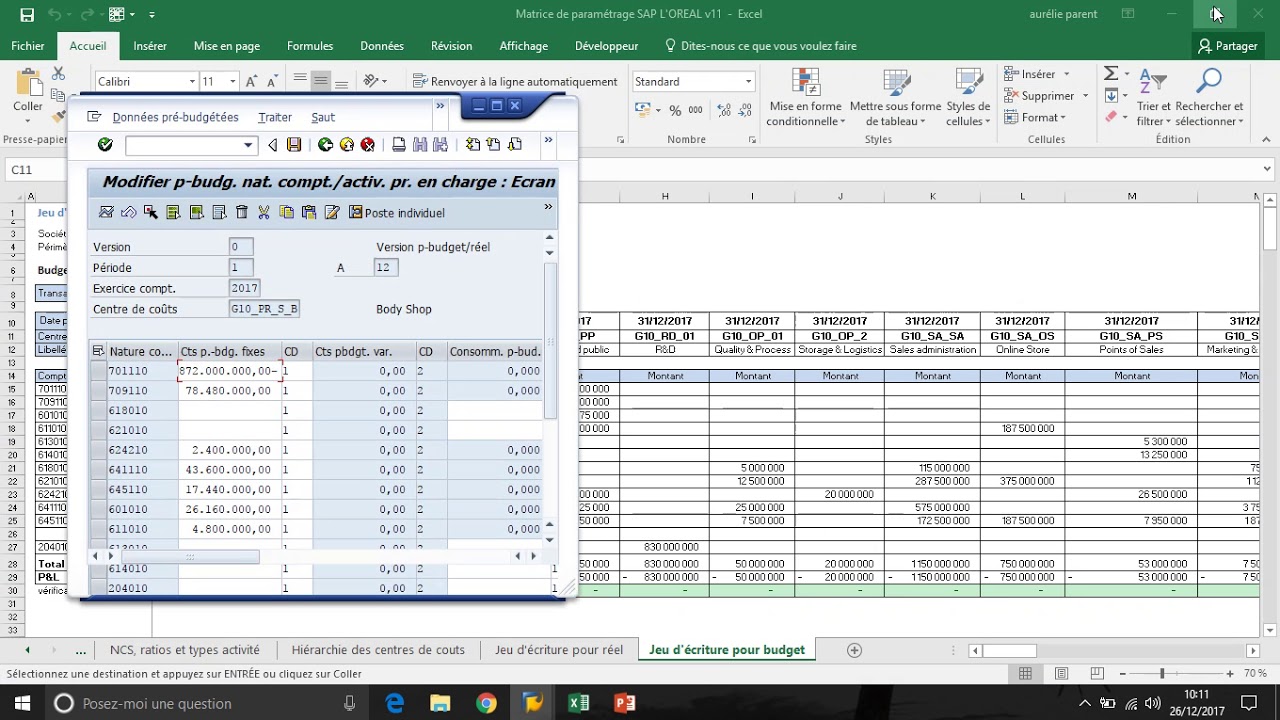
Task: Open the Données pré-budgétées menu in SAP
Action: tap(175, 117)
